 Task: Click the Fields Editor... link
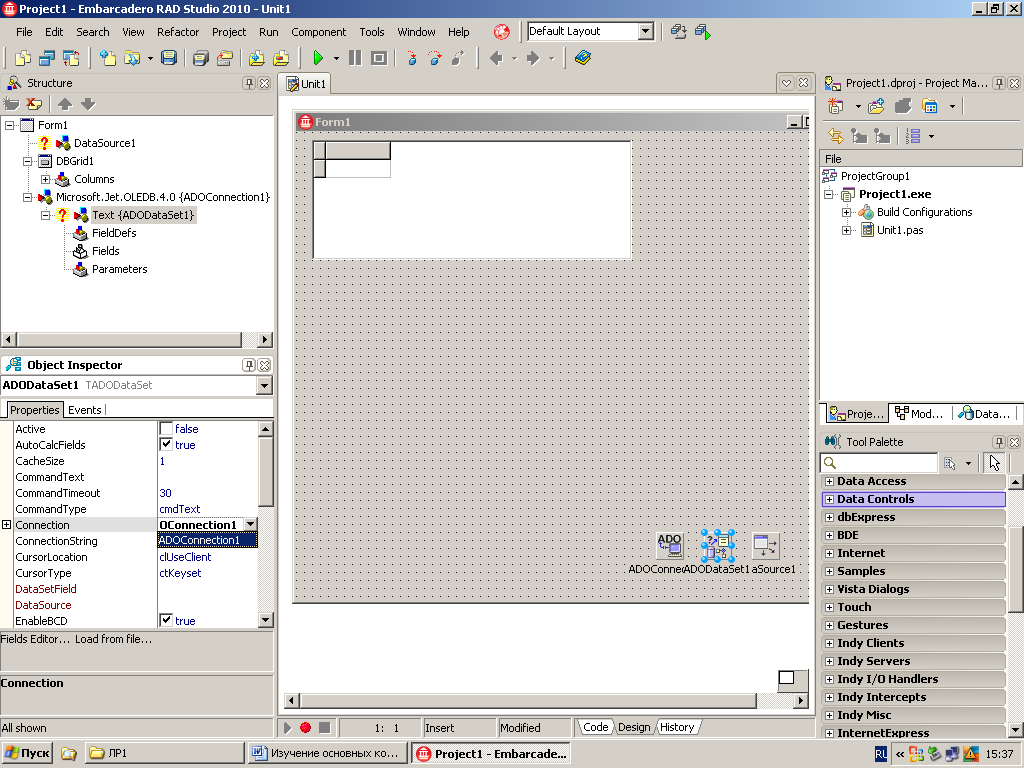35,639
